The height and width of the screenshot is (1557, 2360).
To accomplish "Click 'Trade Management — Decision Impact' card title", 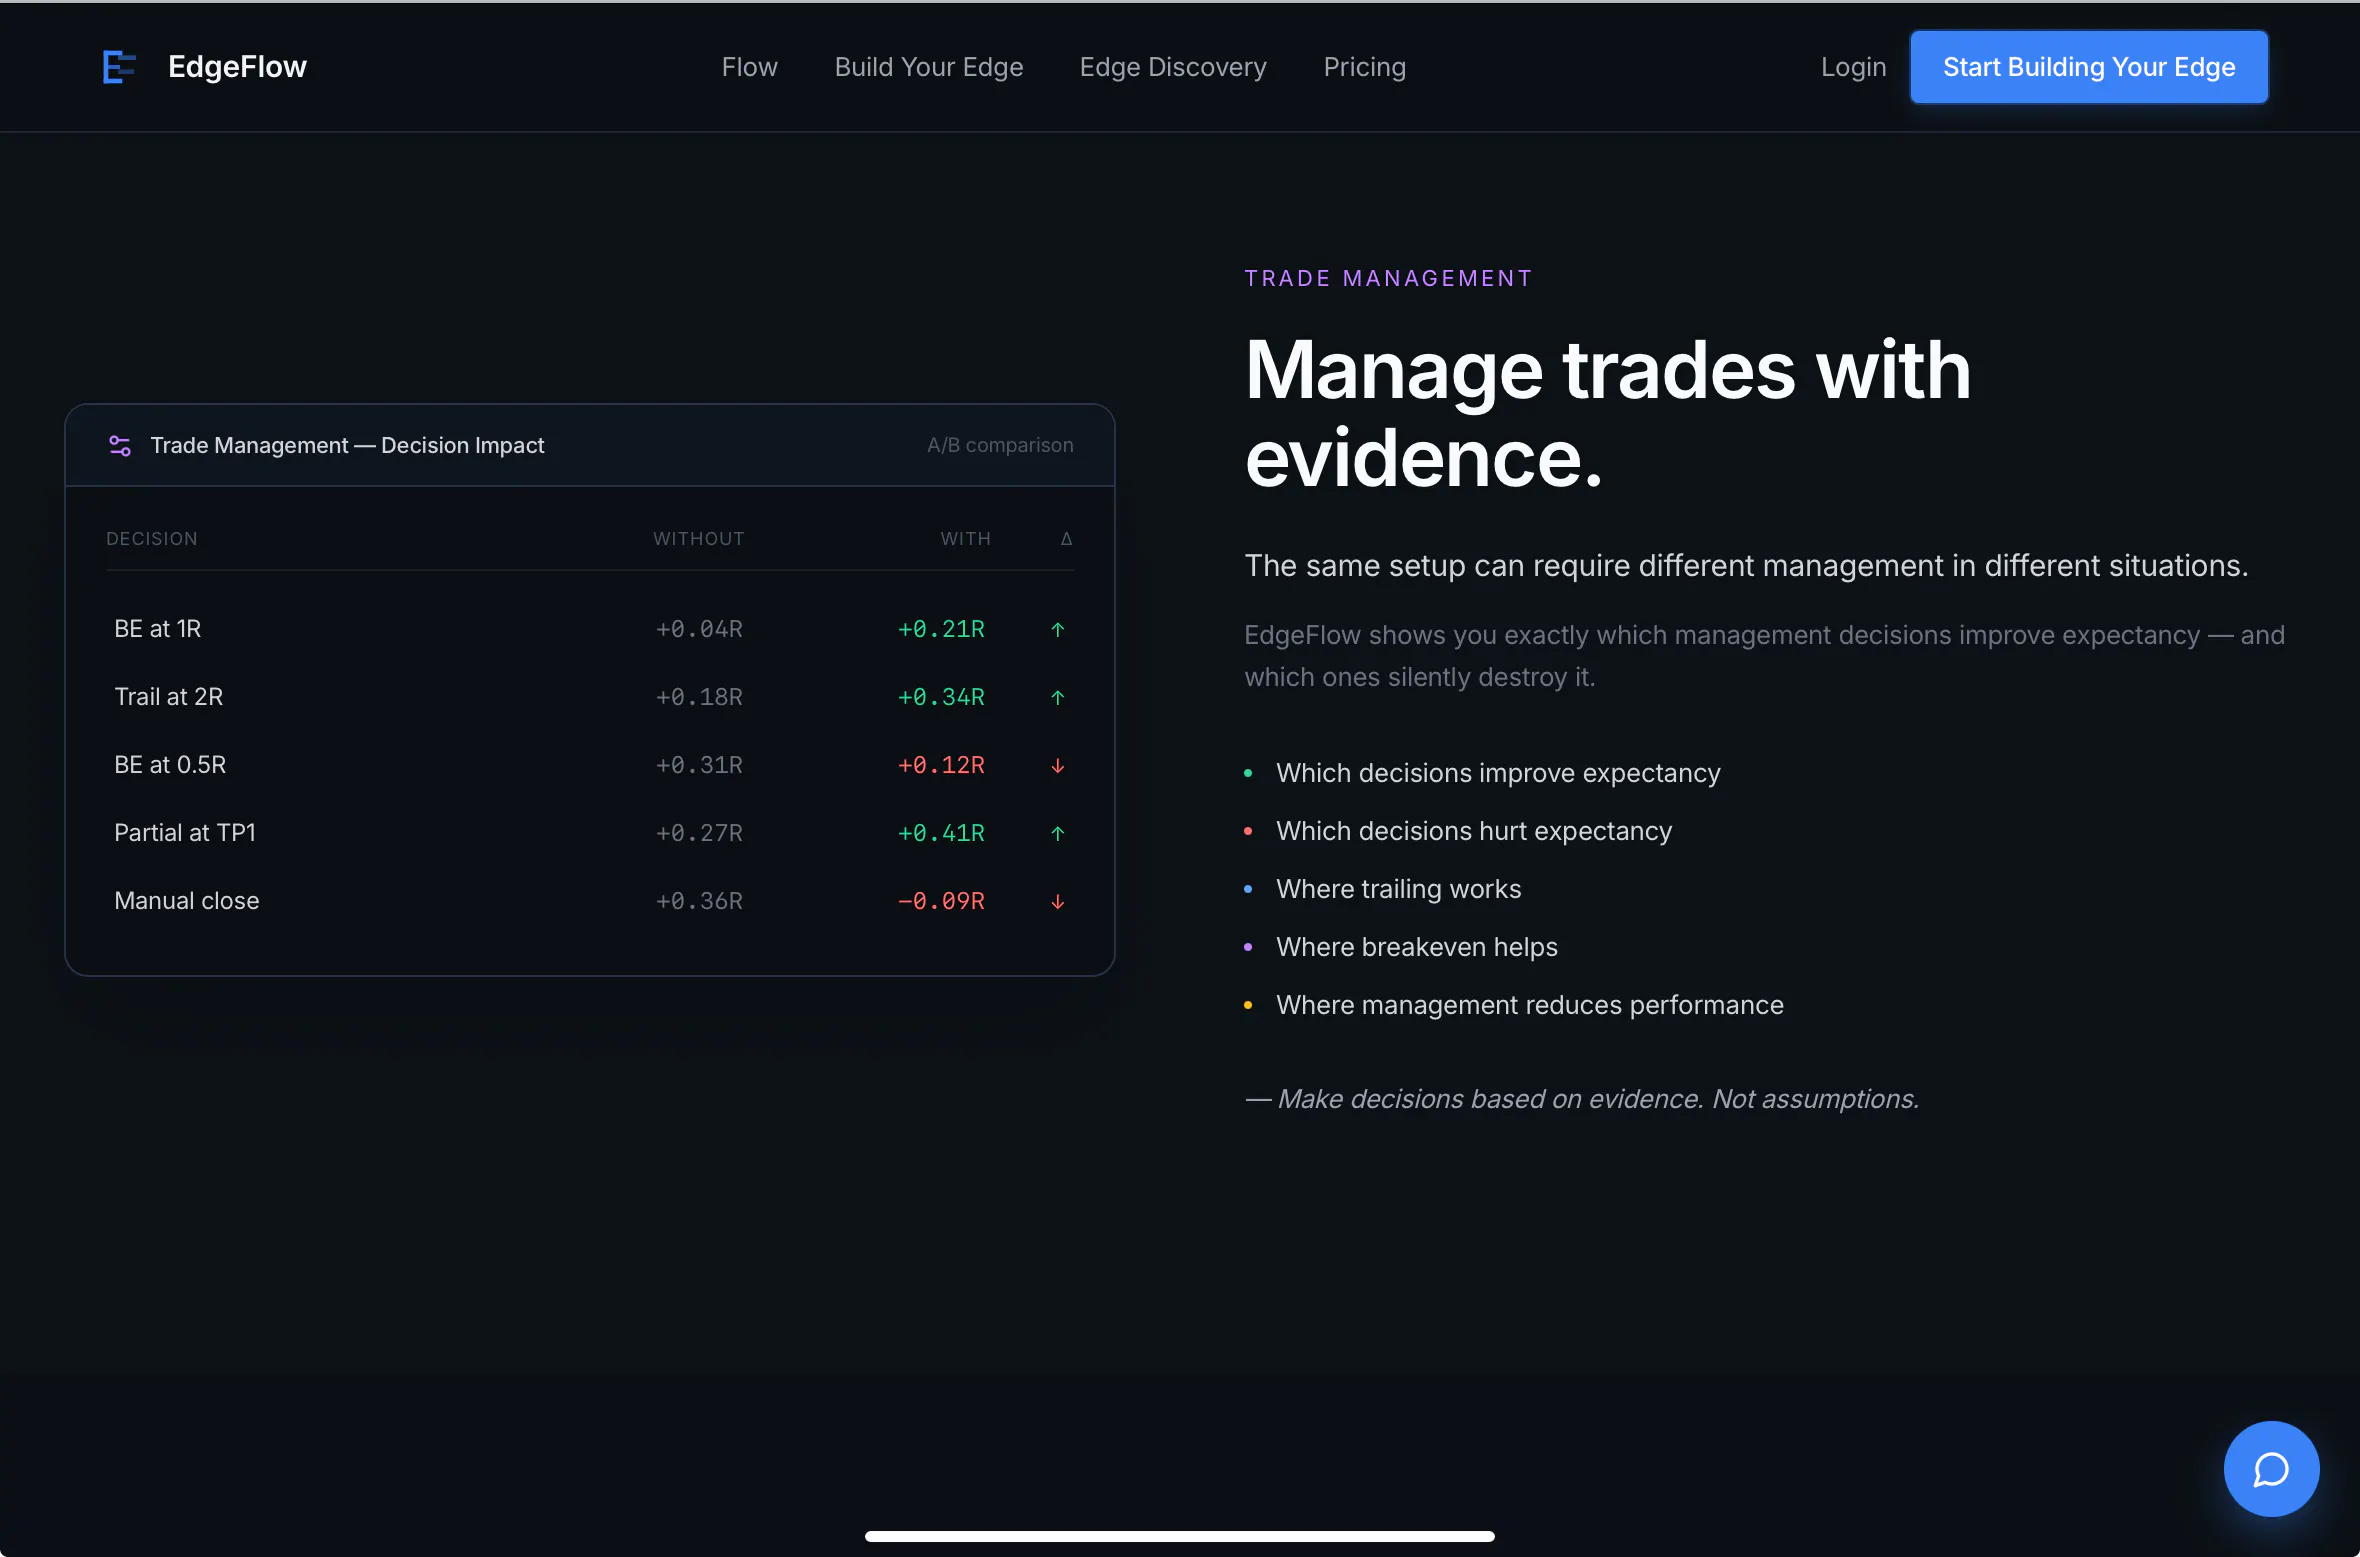I will click(347, 445).
